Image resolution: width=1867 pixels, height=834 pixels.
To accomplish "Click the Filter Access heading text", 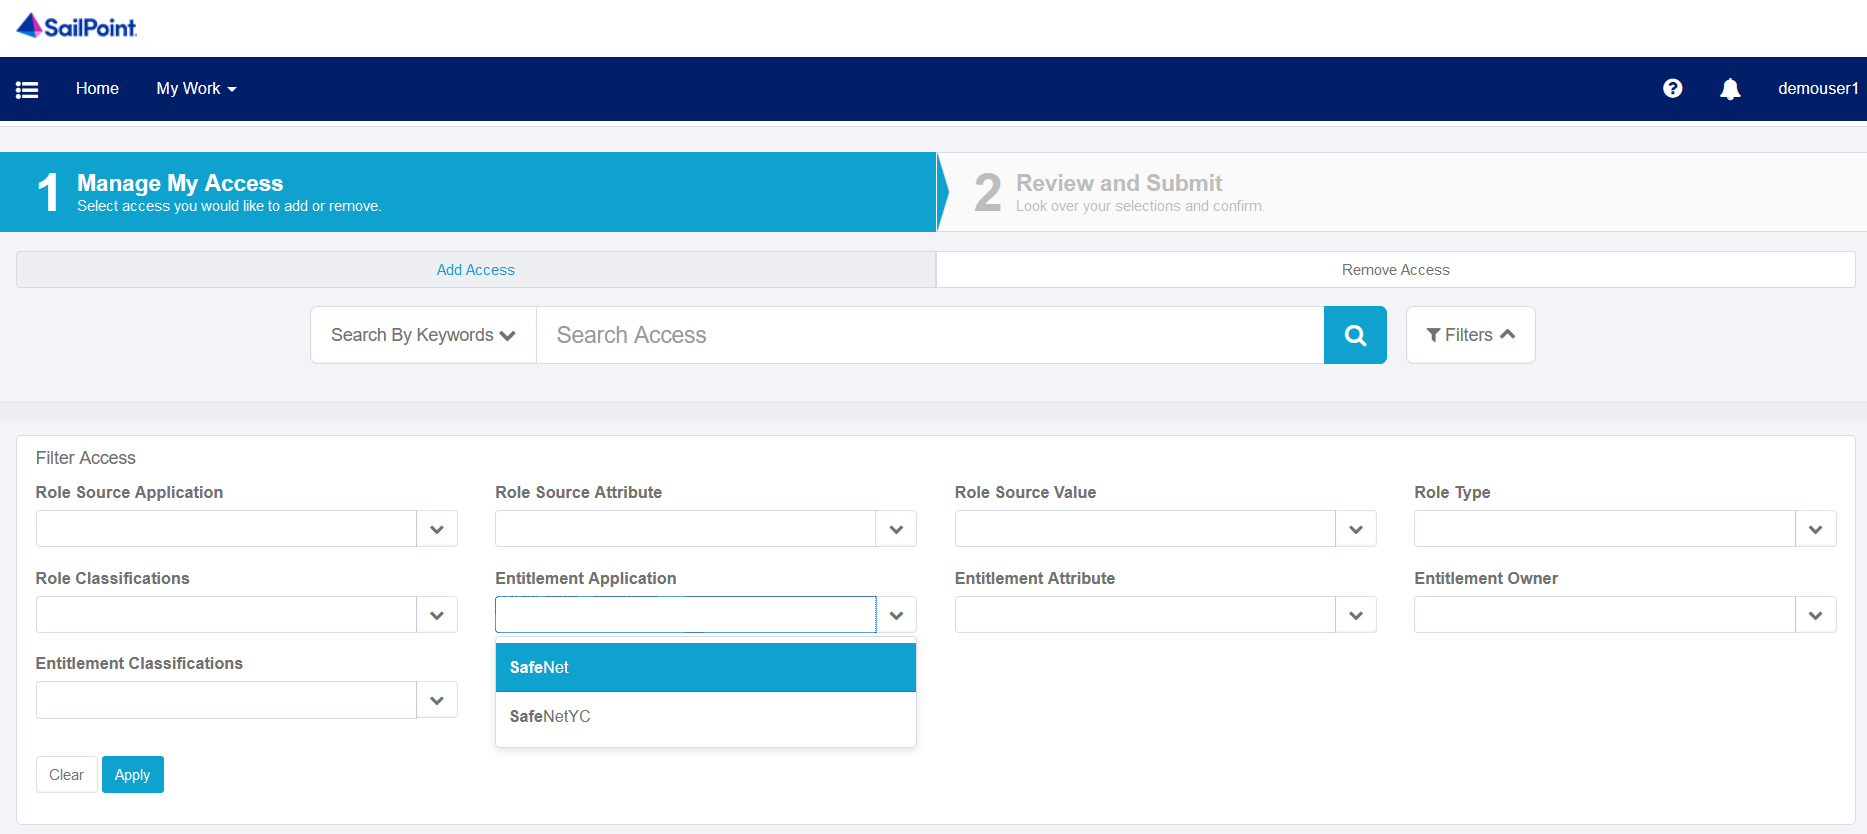I will [86, 458].
